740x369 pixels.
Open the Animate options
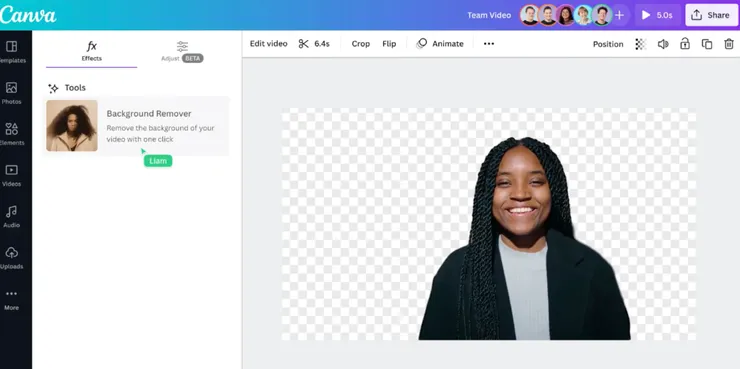coord(440,43)
